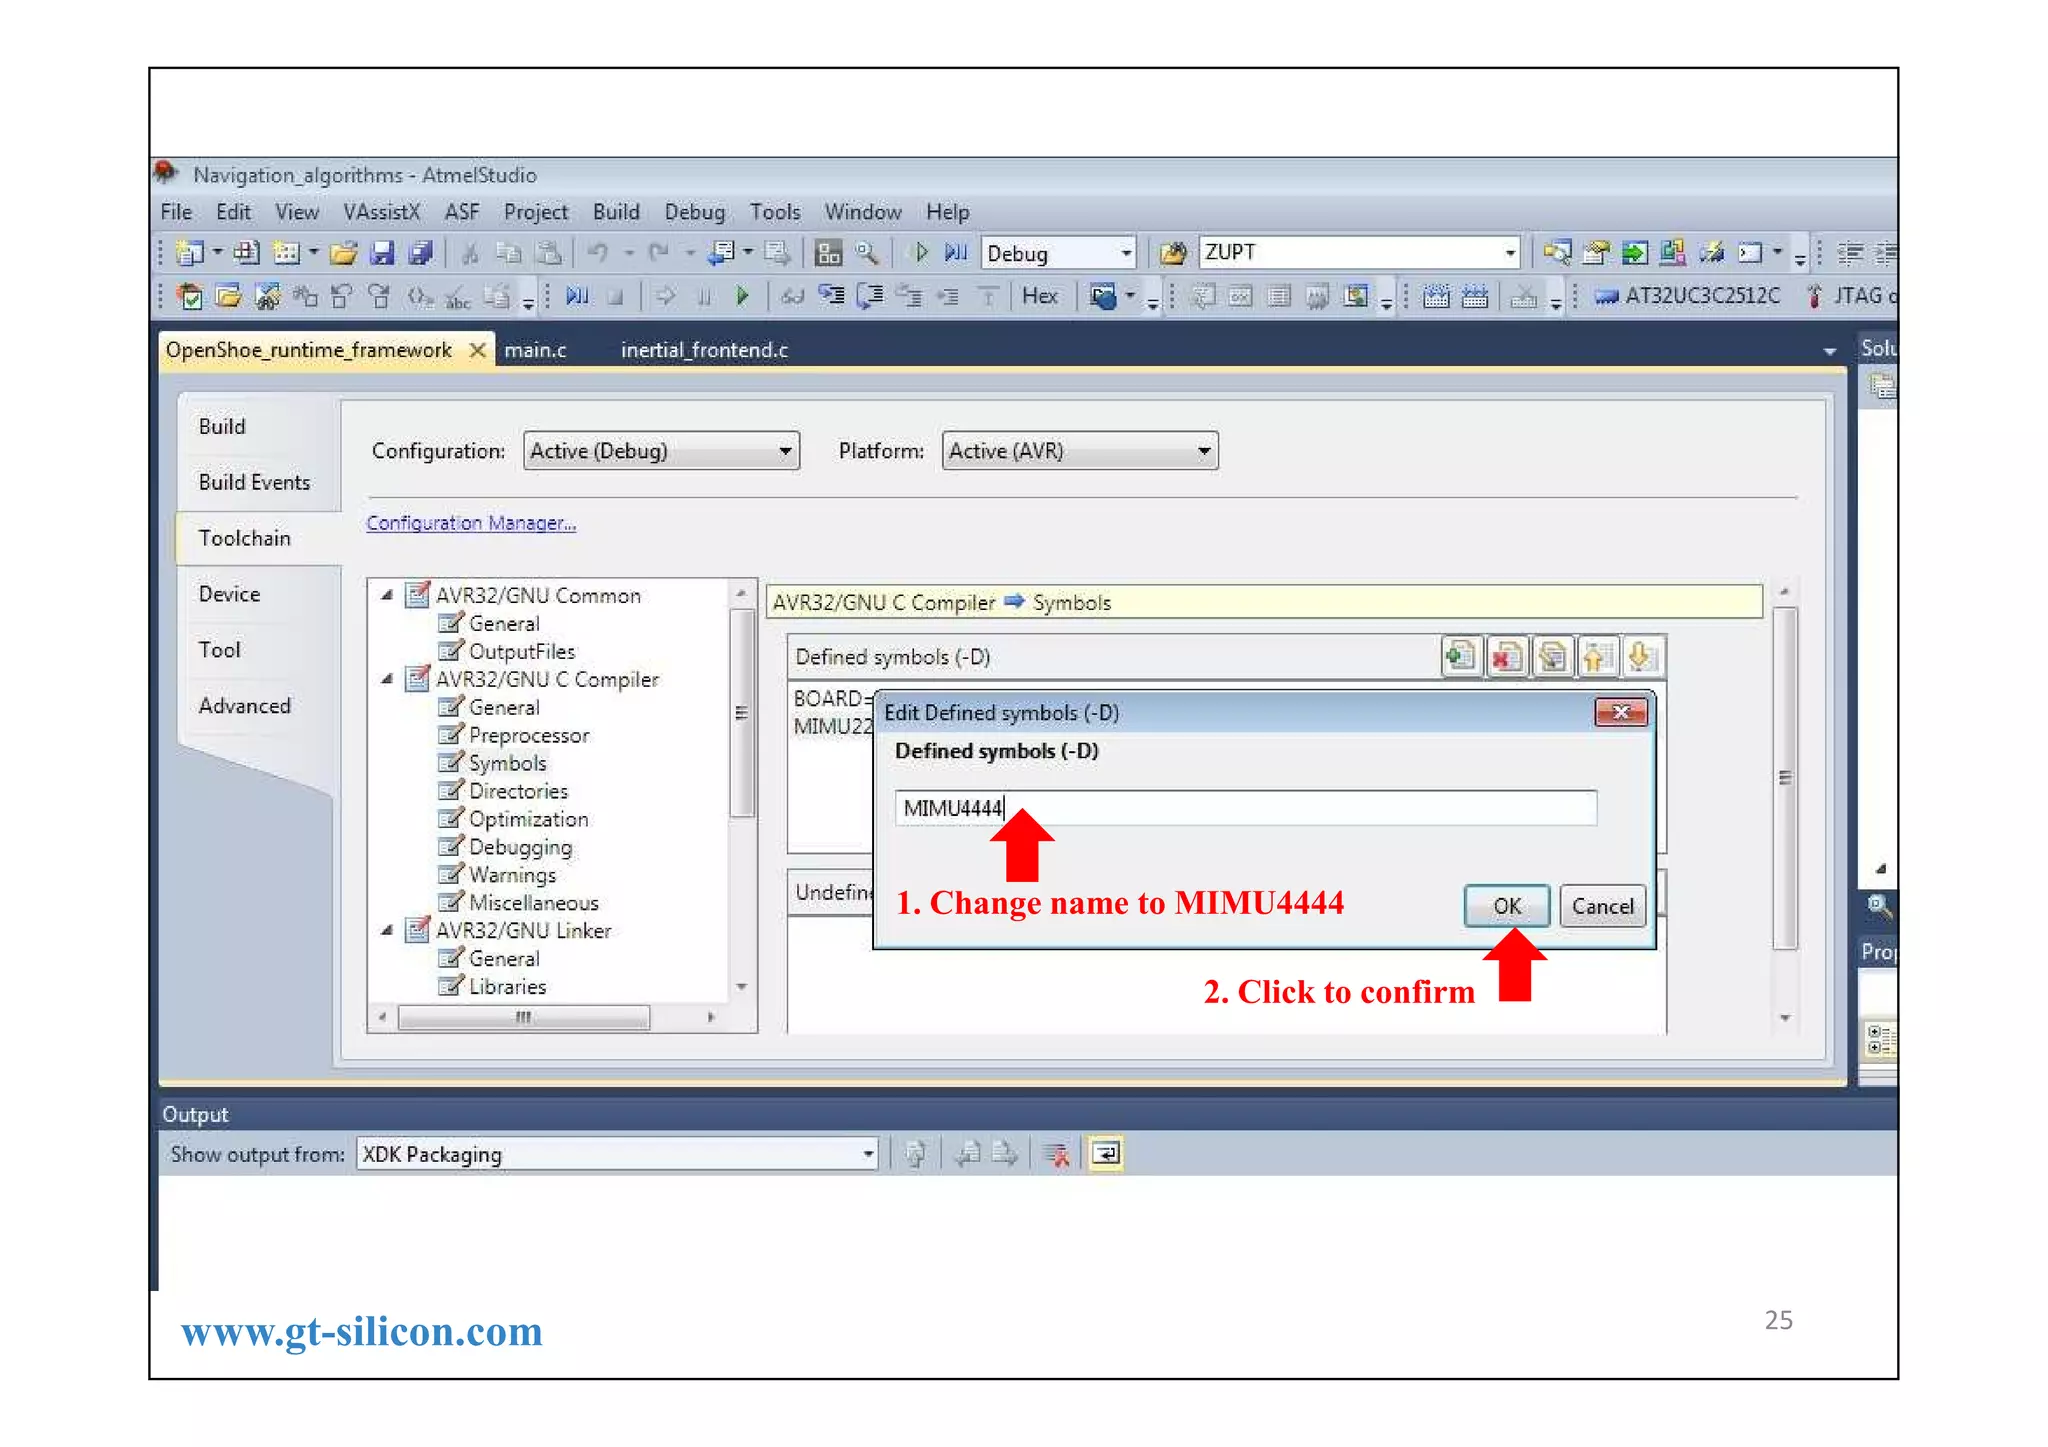The width and height of the screenshot is (2048, 1447).
Task: Click the green Continue play icon
Action: tap(742, 296)
